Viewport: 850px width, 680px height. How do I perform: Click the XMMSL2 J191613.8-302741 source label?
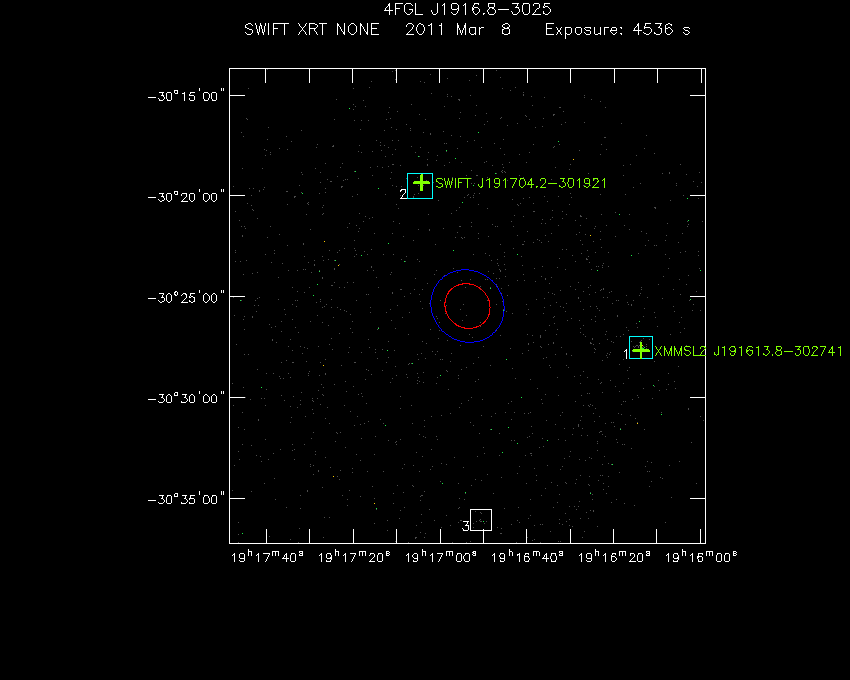coord(749,351)
